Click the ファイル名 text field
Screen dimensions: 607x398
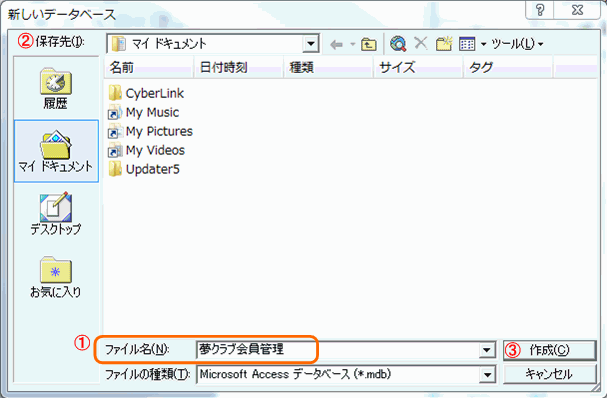pos(337,350)
